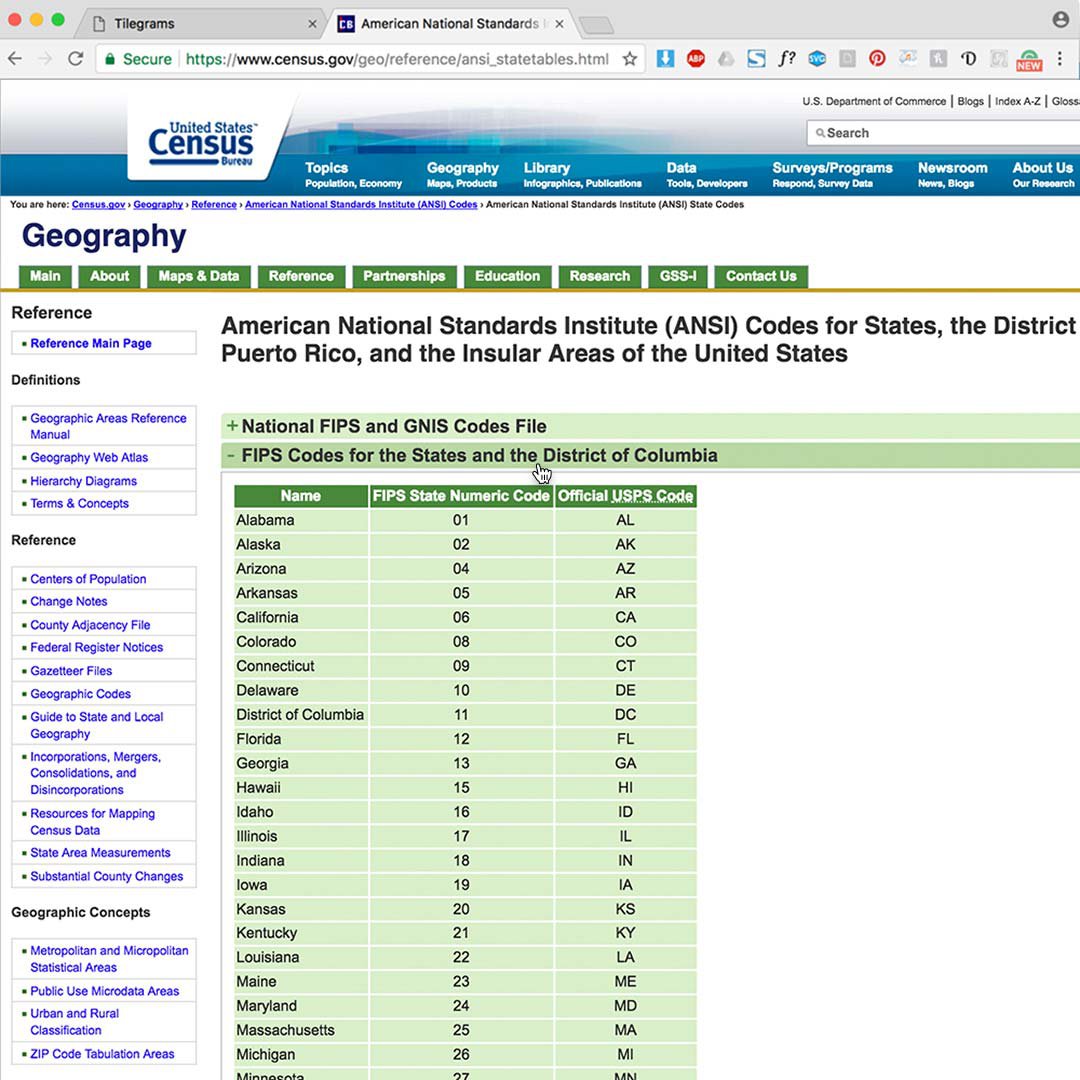The width and height of the screenshot is (1080, 1080).
Task: Select the green Partnerships tab
Action: click(404, 276)
